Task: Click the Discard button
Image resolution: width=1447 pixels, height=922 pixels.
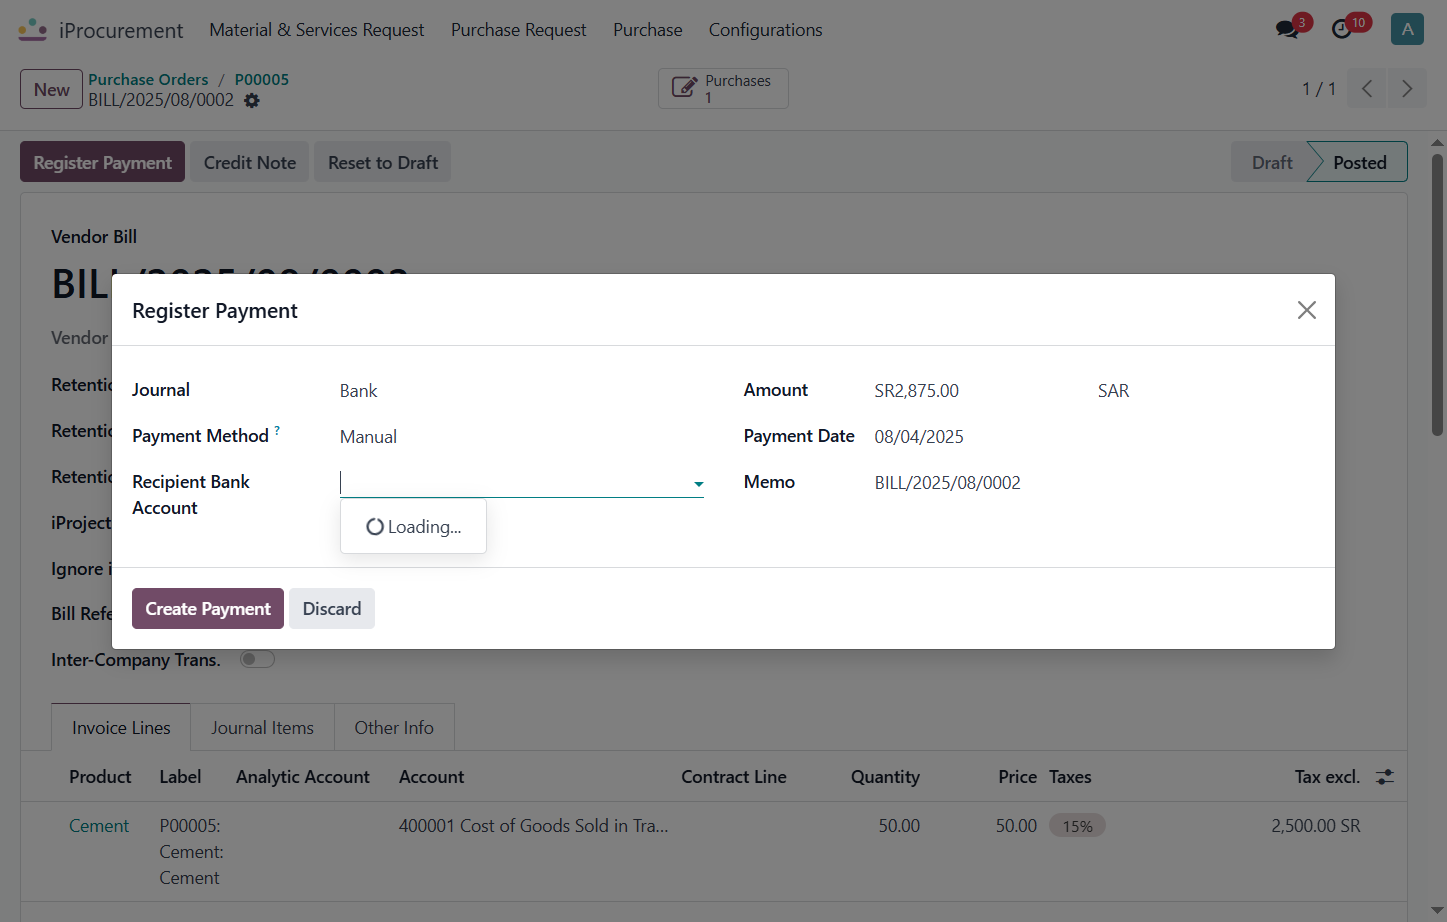Action: pyautogui.click(x=332, y=609)
